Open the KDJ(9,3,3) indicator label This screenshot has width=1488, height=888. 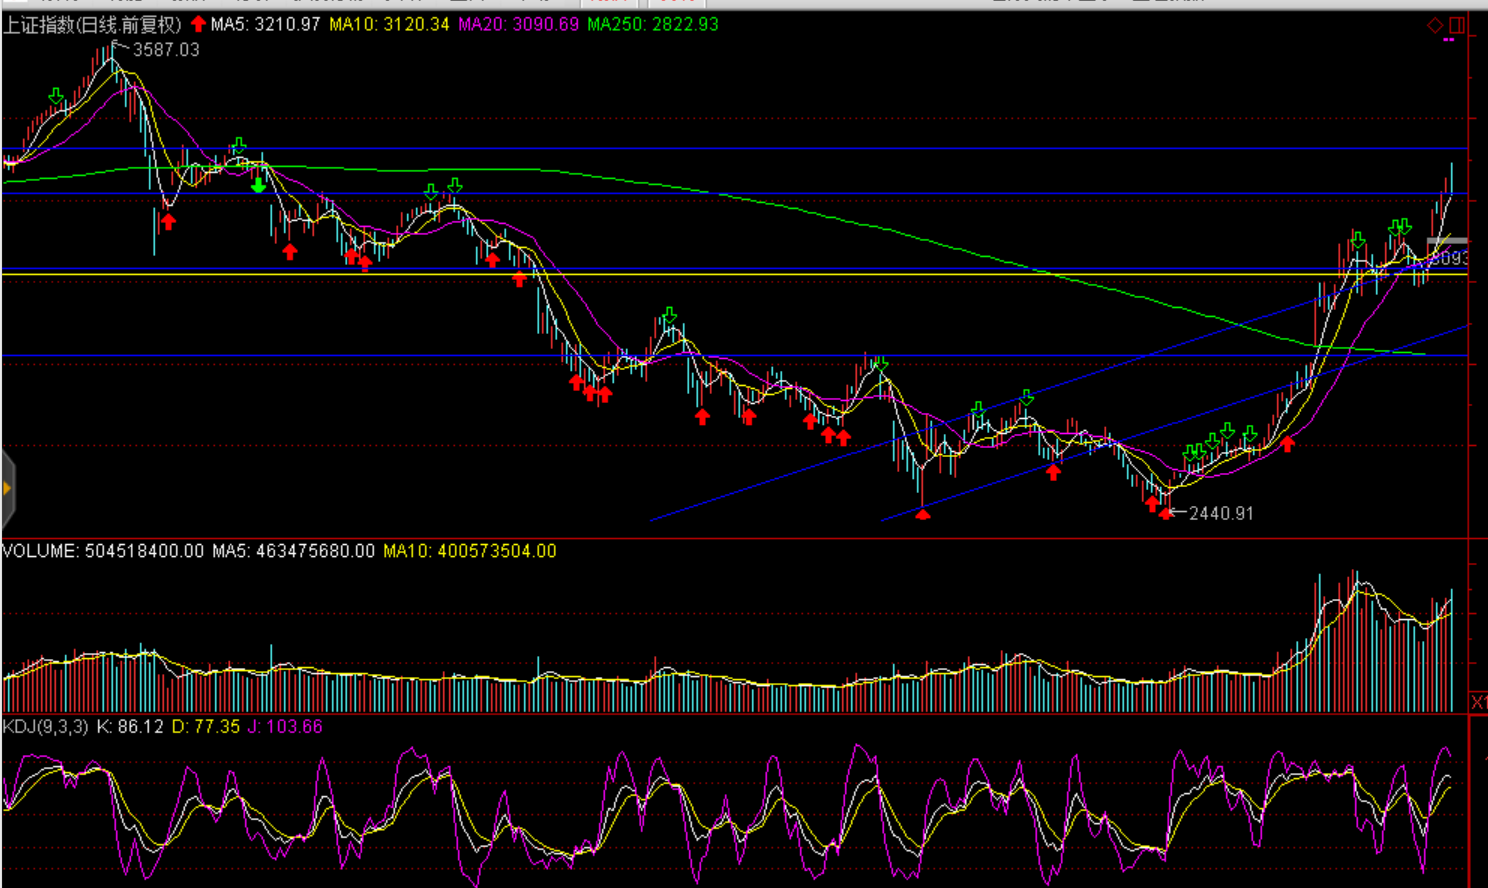point(45,727)
